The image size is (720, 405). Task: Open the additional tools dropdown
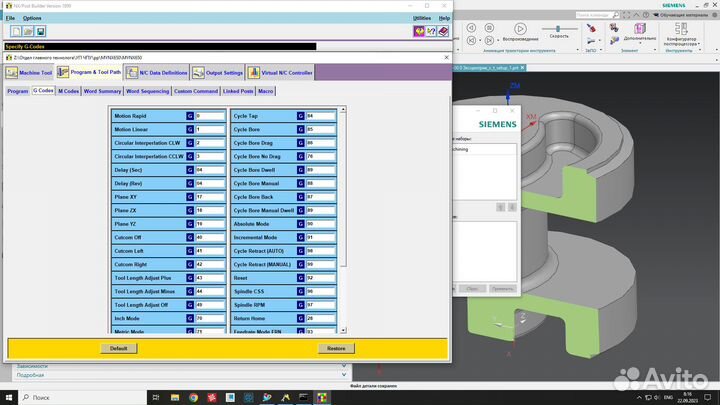click(x=639, y=40)
